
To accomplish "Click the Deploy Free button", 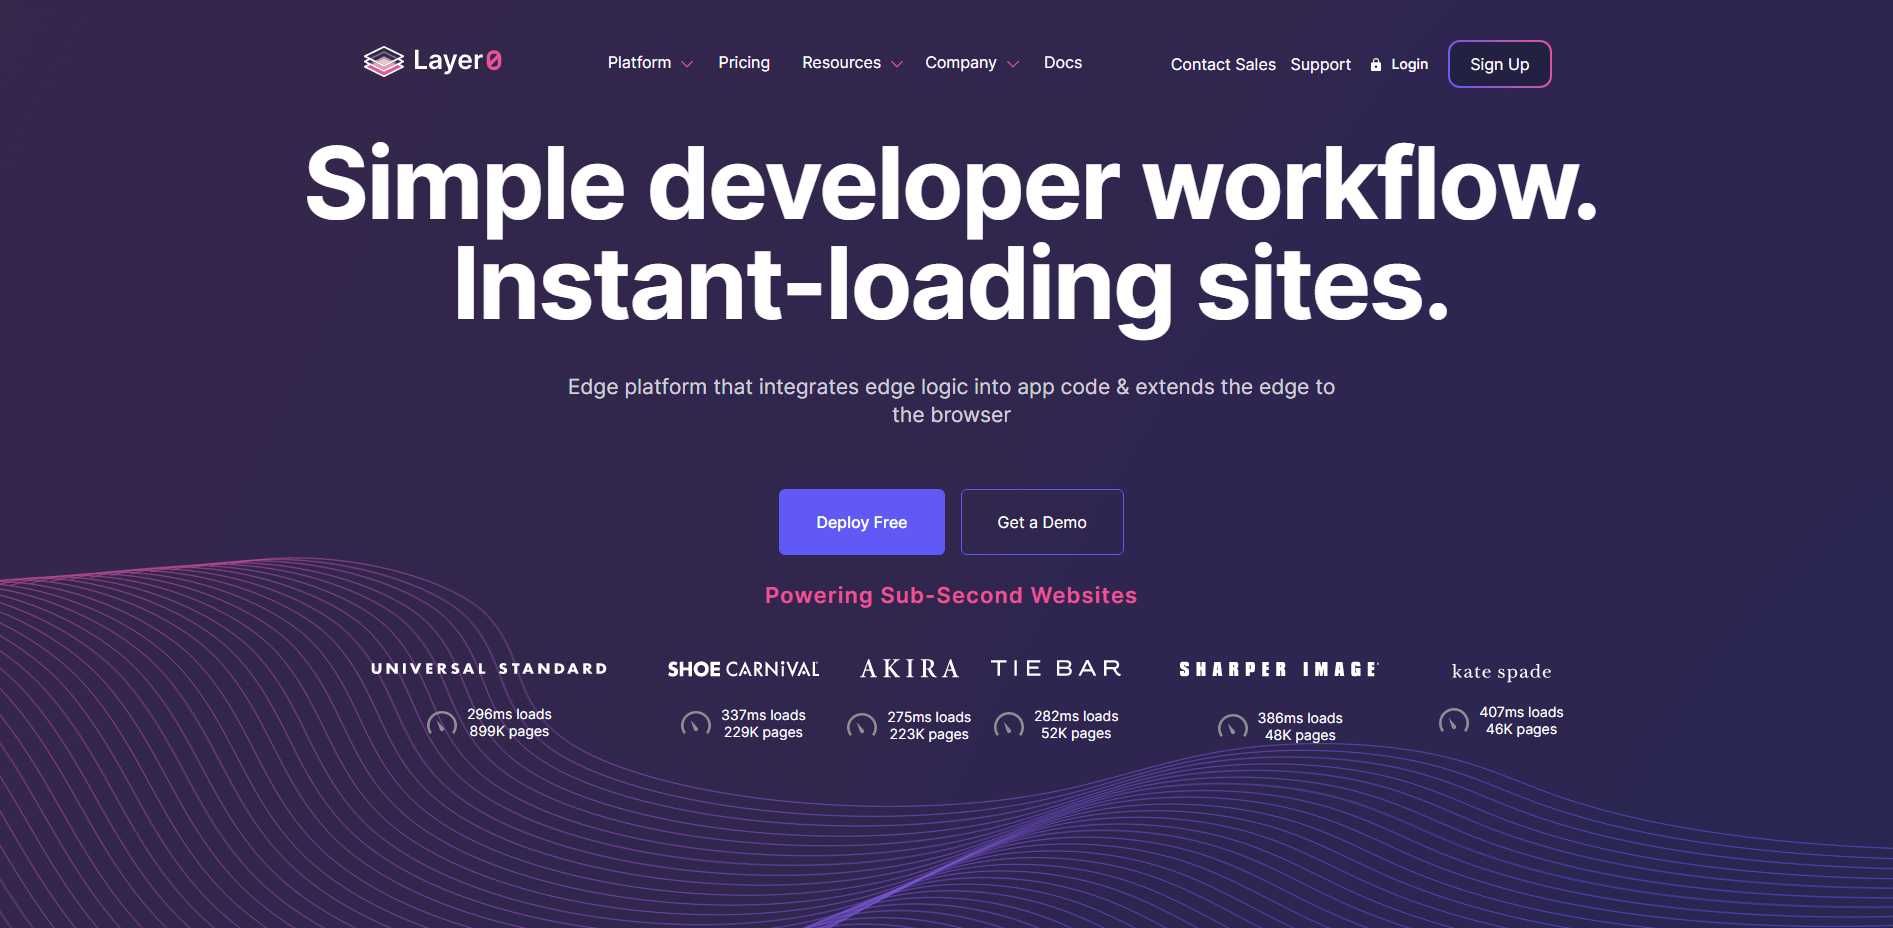I will [x=861, y=522].
